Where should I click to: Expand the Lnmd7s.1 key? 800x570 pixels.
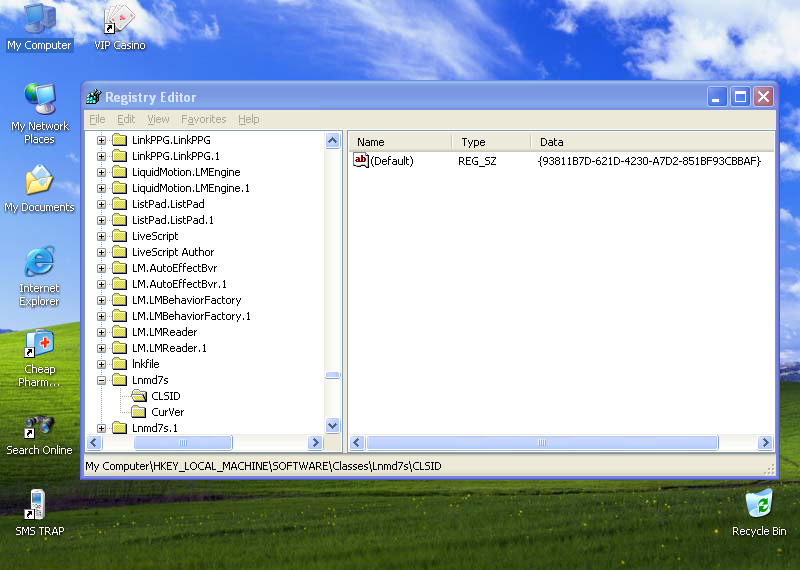pos(102,428)
